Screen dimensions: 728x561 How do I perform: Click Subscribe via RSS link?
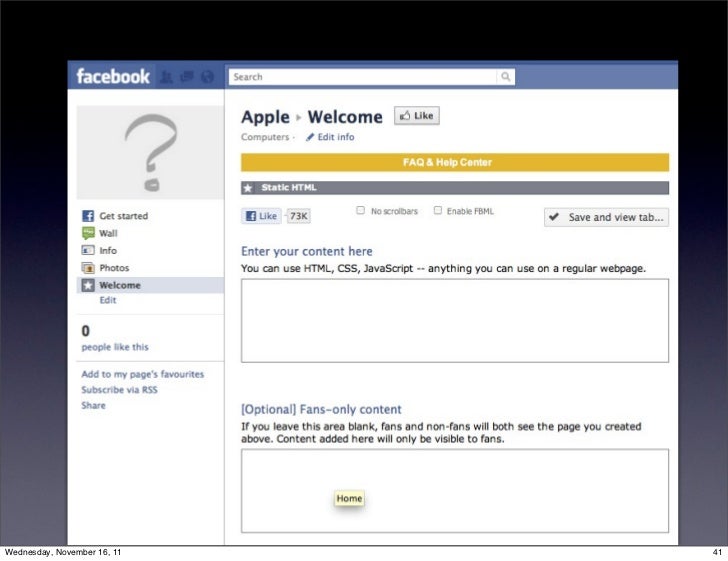pos(119,390)
